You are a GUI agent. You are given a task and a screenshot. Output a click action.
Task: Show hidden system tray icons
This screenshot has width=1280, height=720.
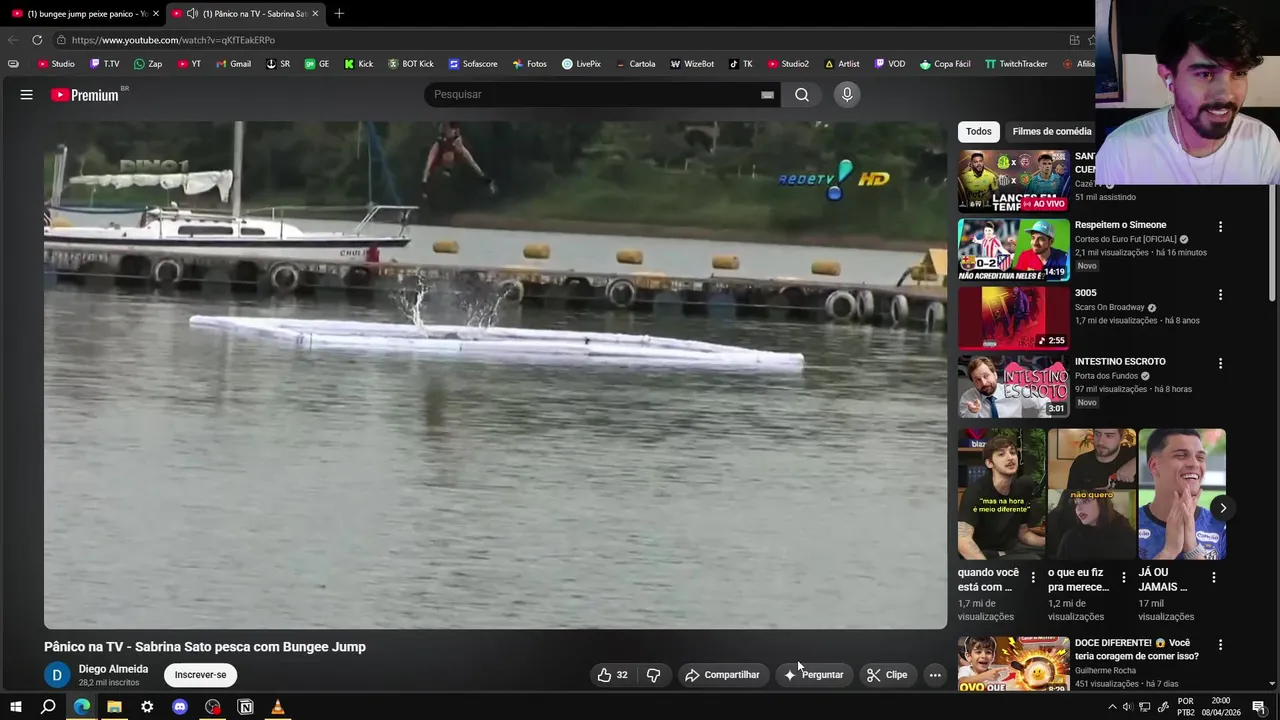1112,707
